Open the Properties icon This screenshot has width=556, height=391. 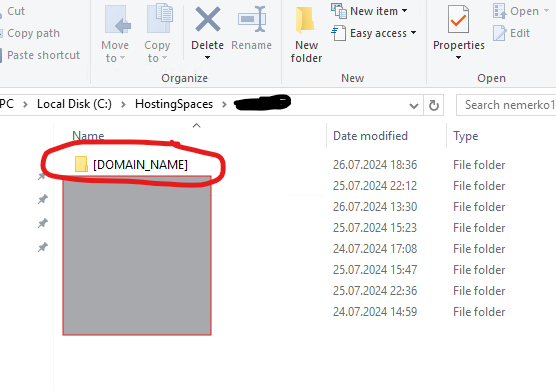pos(458,20)
